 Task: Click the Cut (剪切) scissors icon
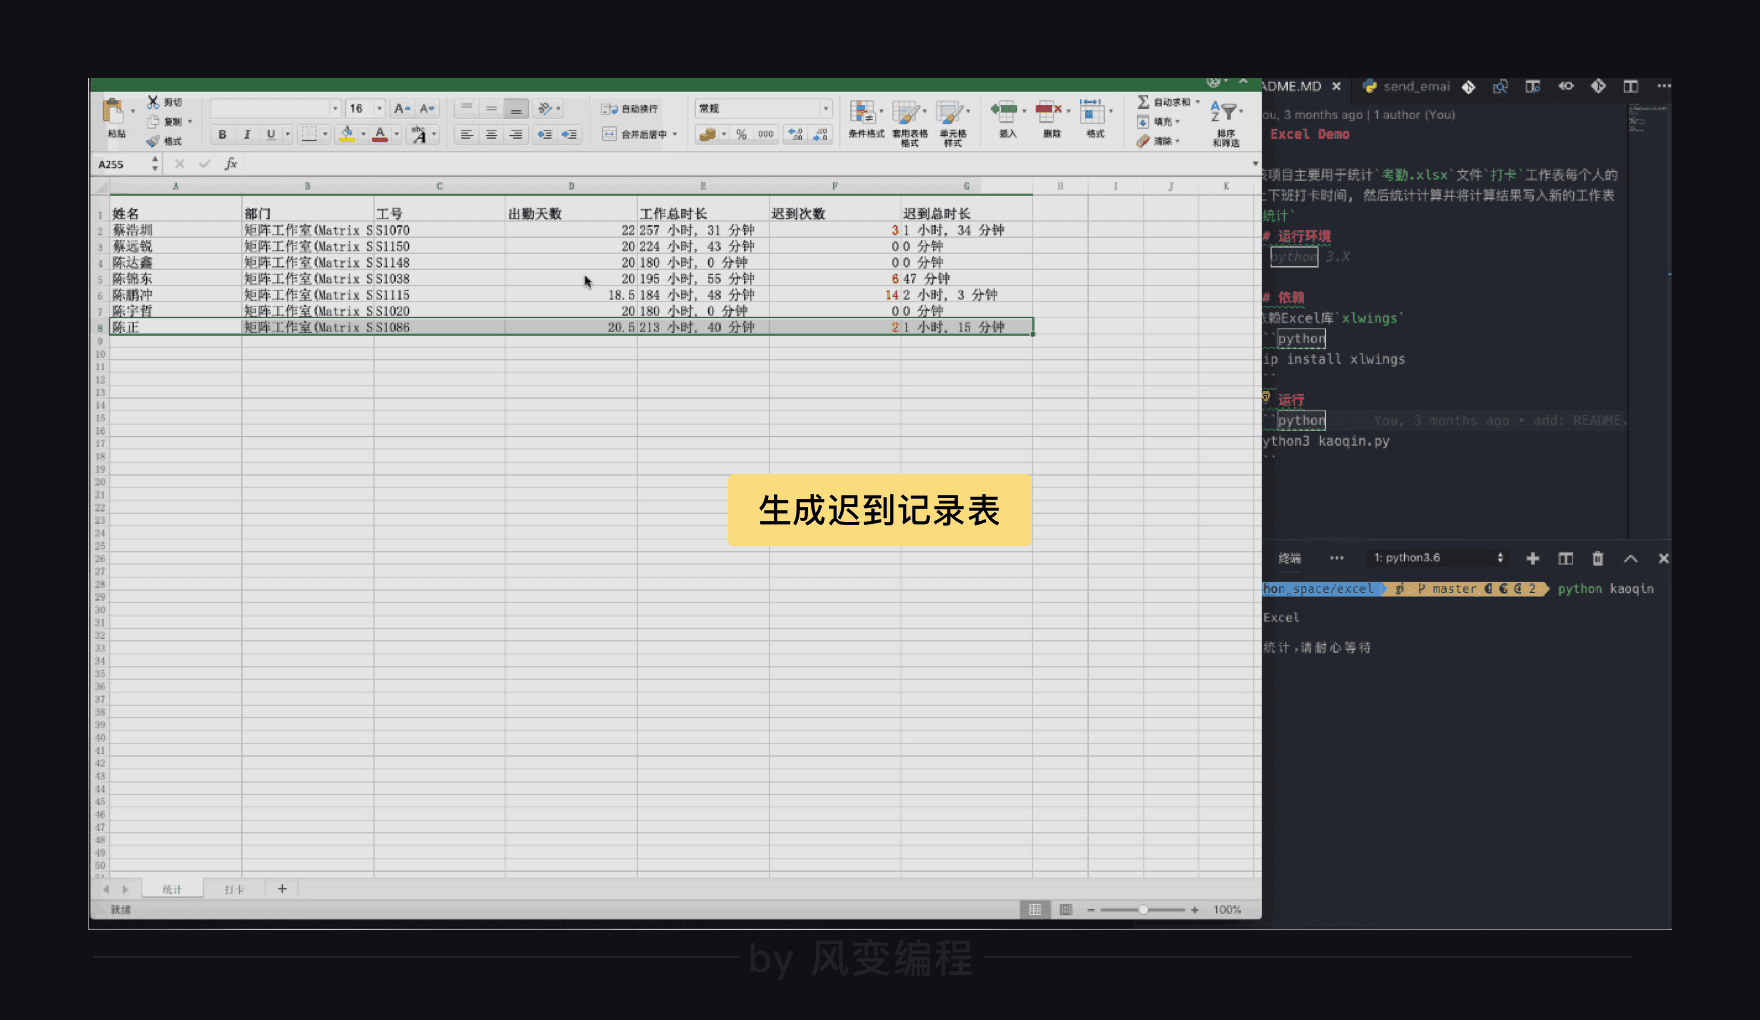pos(153,102)
